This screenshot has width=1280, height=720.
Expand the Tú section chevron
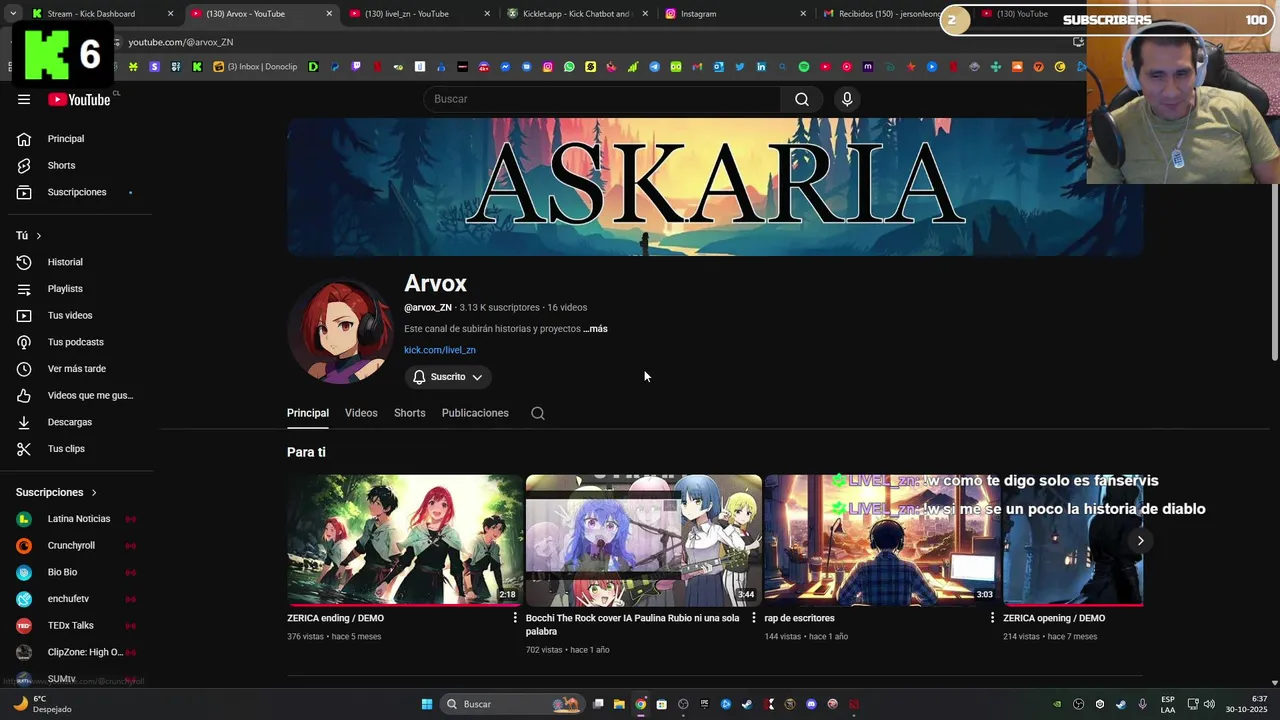[x=39, y=236]
